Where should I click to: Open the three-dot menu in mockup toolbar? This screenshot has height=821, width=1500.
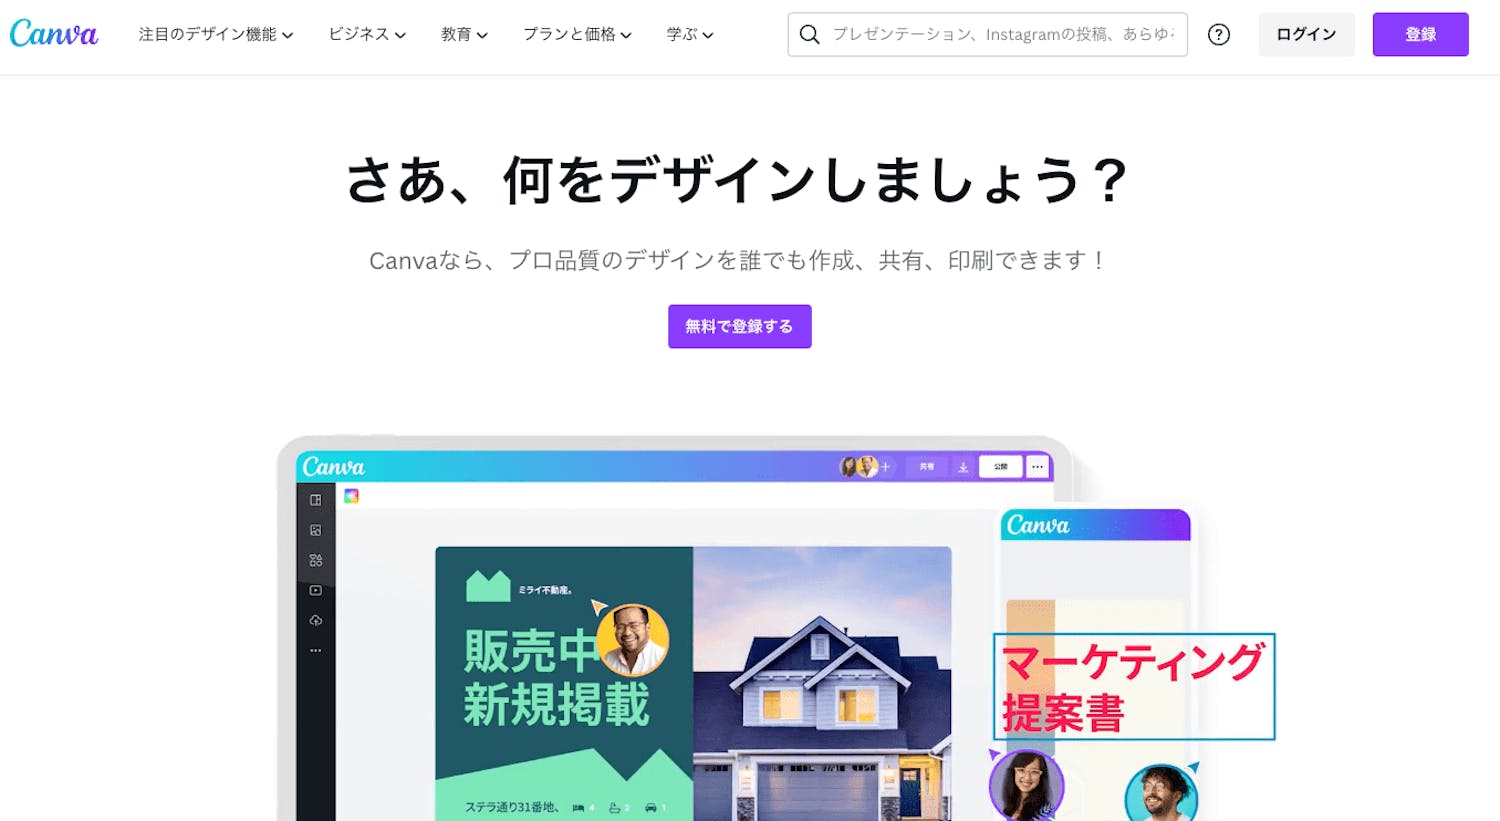tap(1038, 467)
